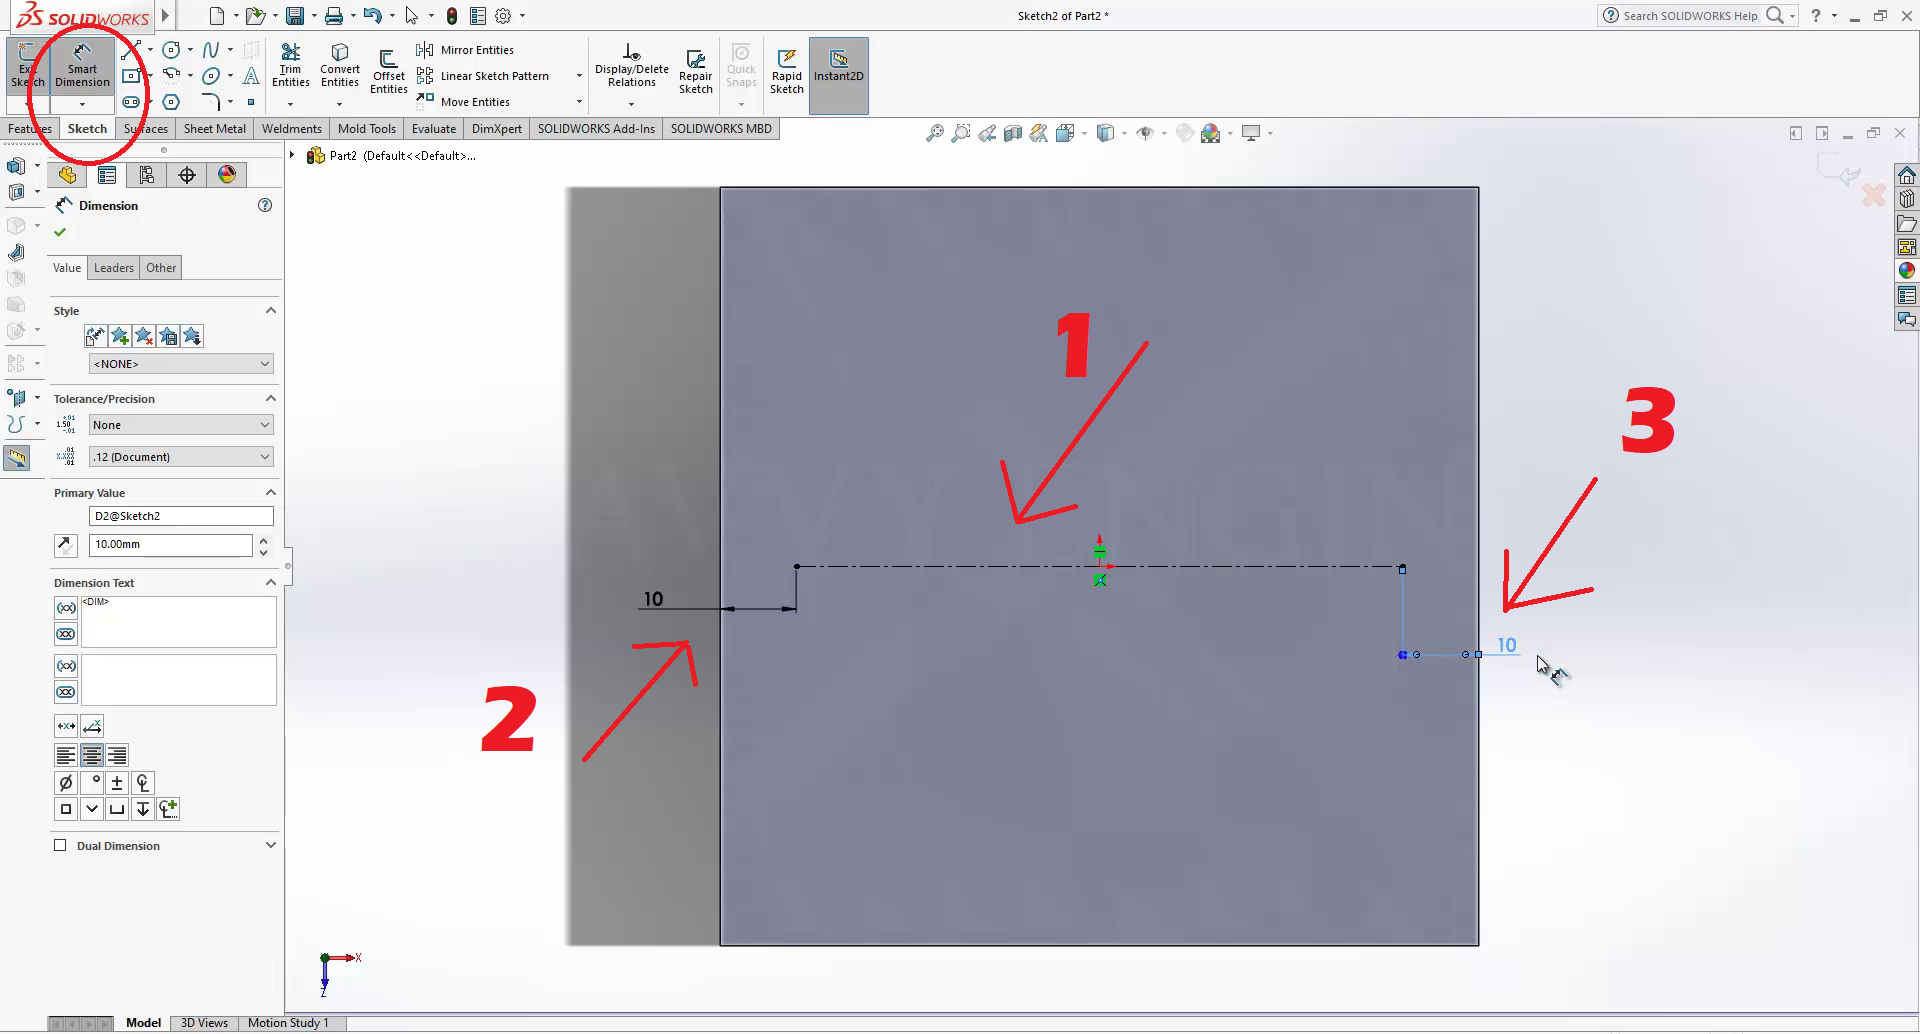The width and height of the screenshot is (1920, 1034).
Task: Open Display/Delete Relations tool
Action: coord(631,66)
